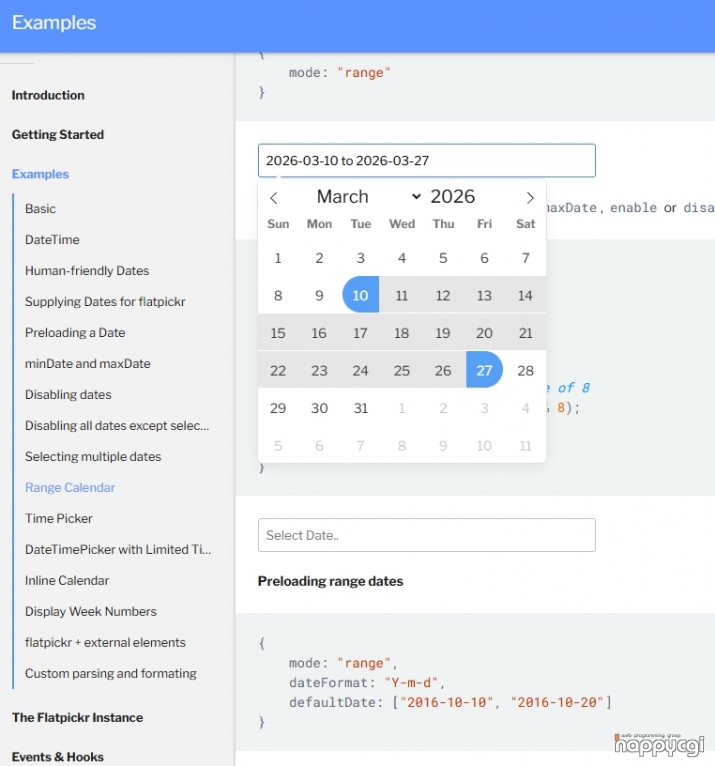The height and width of the screenshot is (766, 715).
Task: Open minDate and maxDate example
Action: click(x=88, y=364)
